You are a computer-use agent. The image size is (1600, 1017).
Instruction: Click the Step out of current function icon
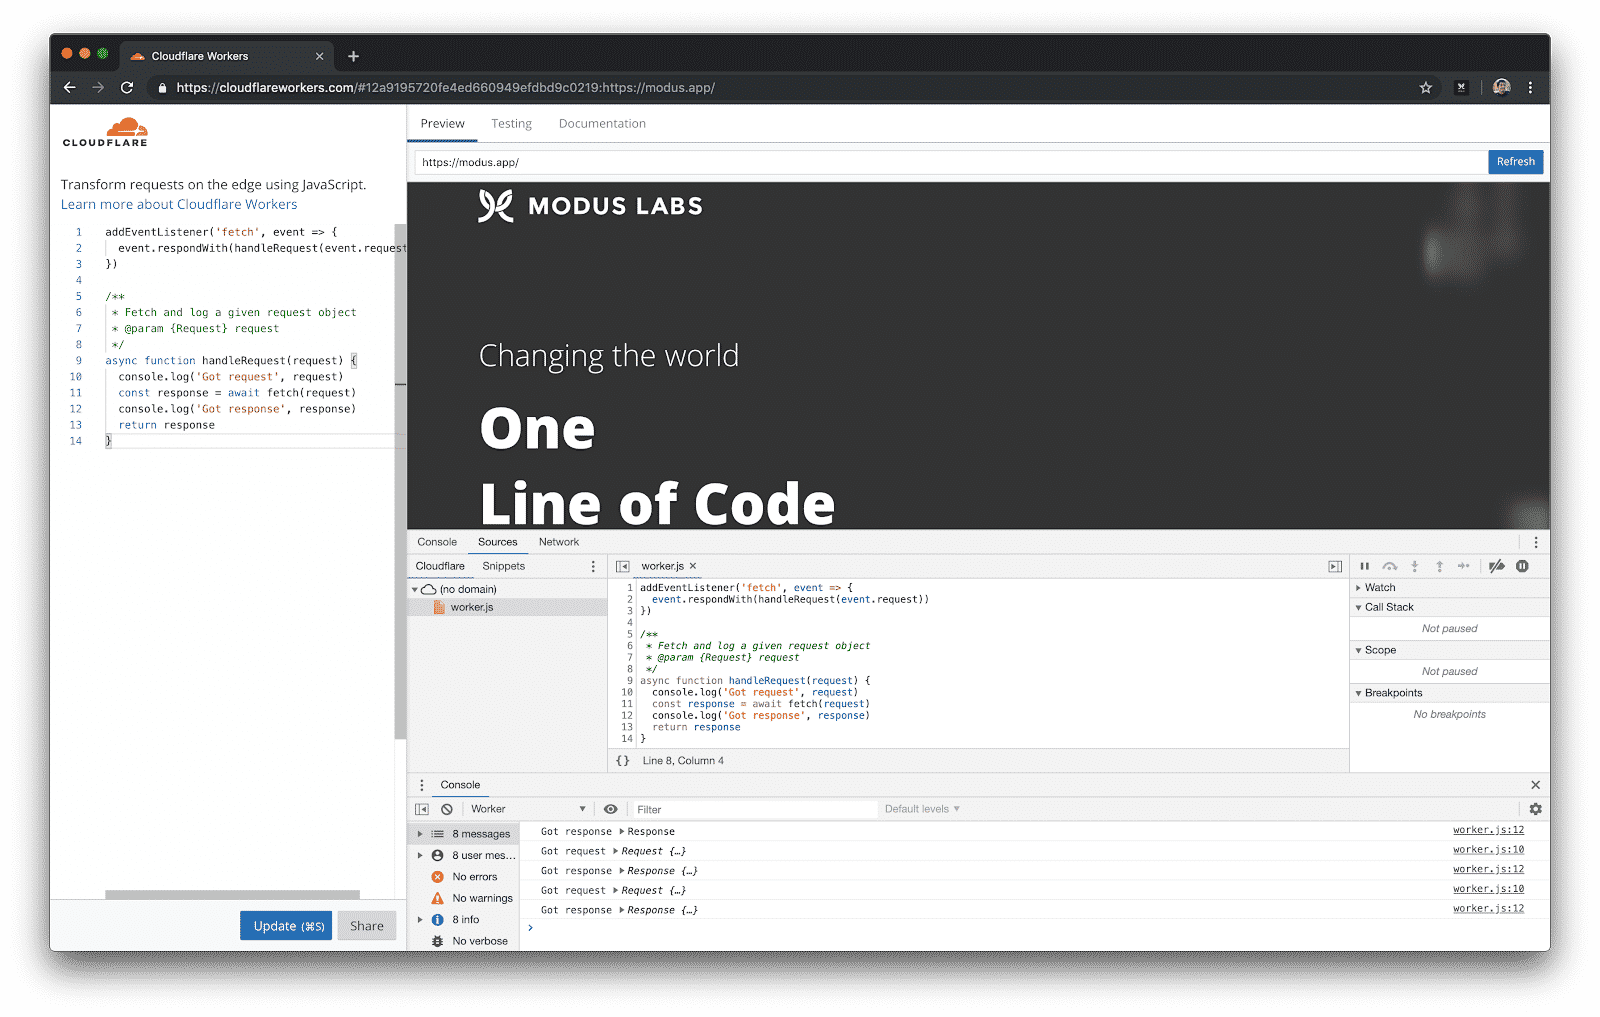(1440, 566)
